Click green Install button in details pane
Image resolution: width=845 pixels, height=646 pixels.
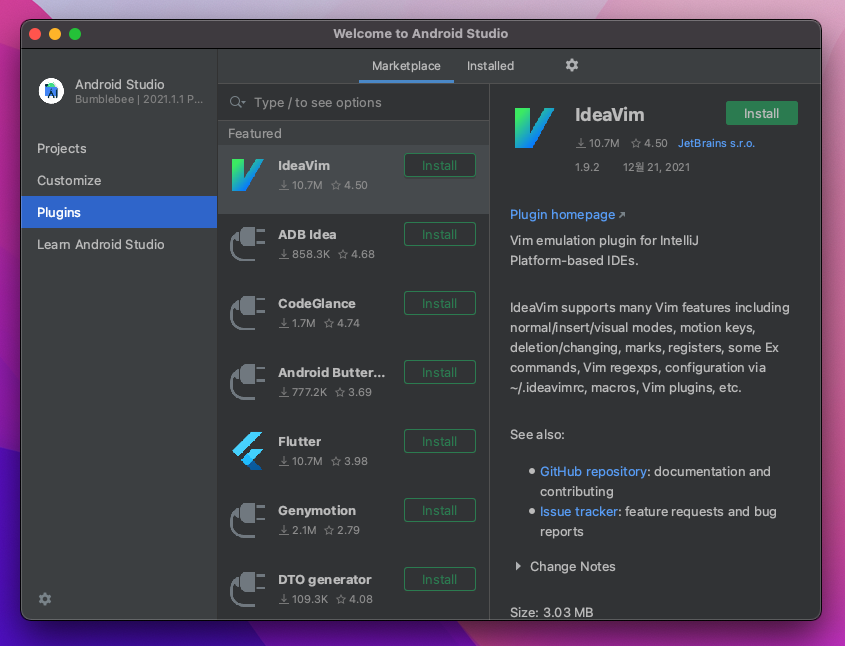point(761,113)
